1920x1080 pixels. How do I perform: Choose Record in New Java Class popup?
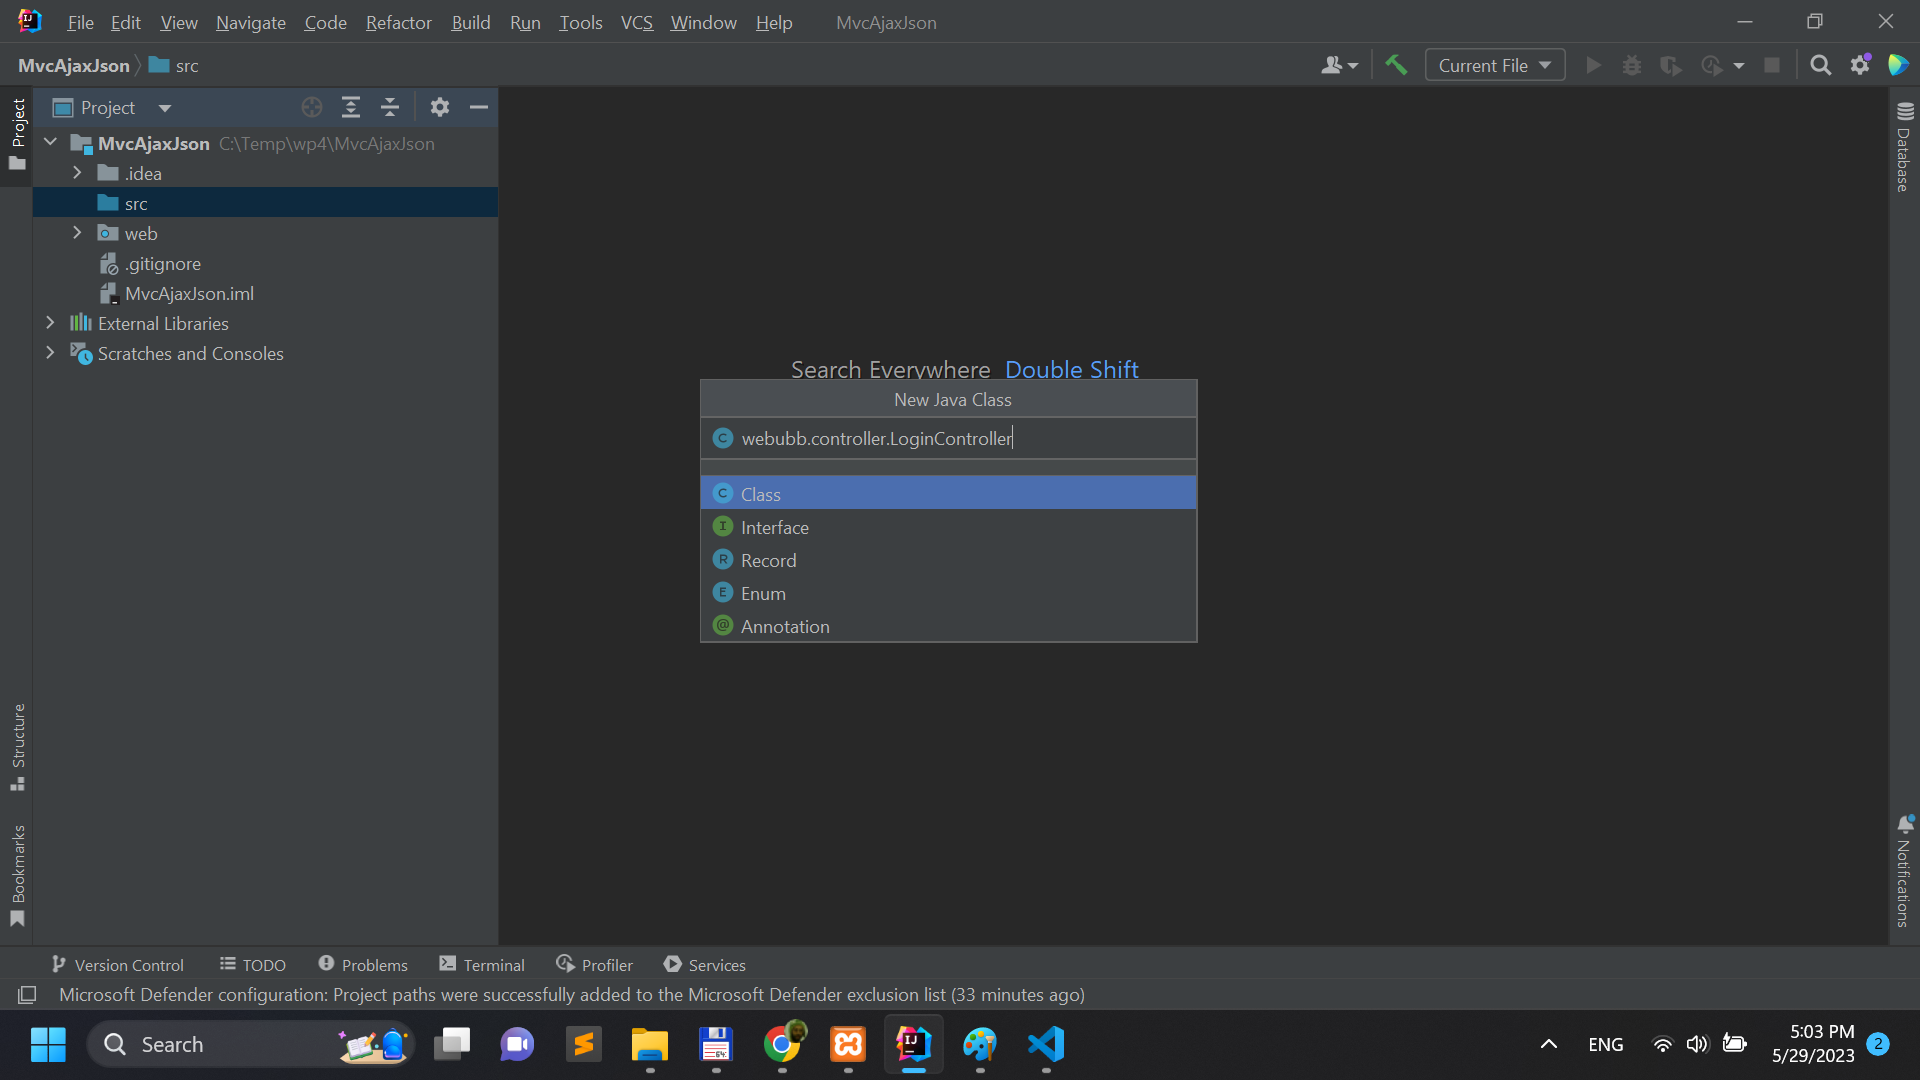pos(948,559)
